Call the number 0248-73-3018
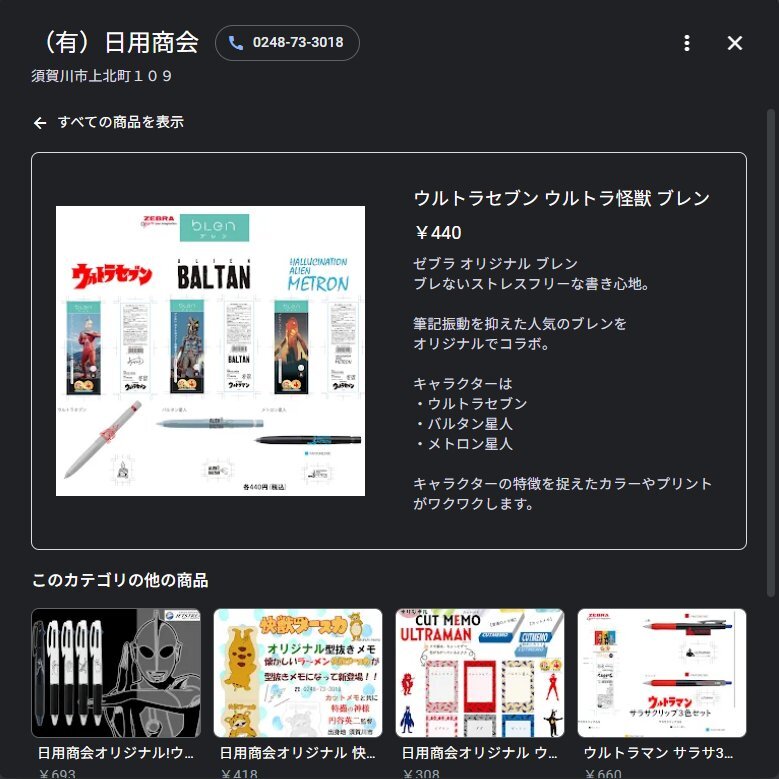The width and height of the screenshot is (779, 779). [x=287, y=43]
